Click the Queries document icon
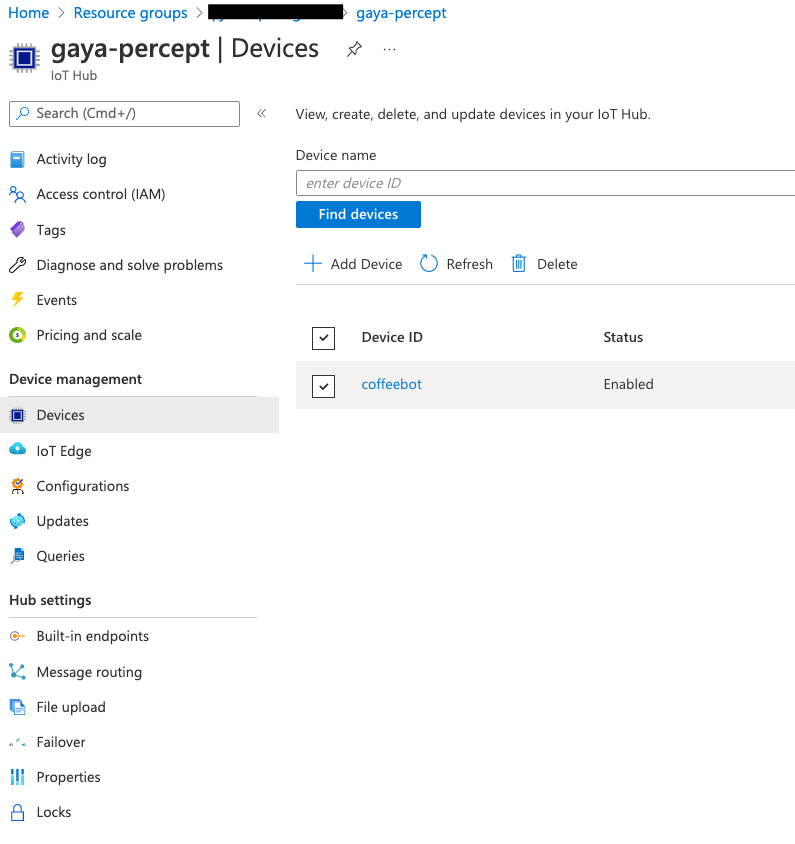Viewport: 795px width, 844px height. pos(17,556)
